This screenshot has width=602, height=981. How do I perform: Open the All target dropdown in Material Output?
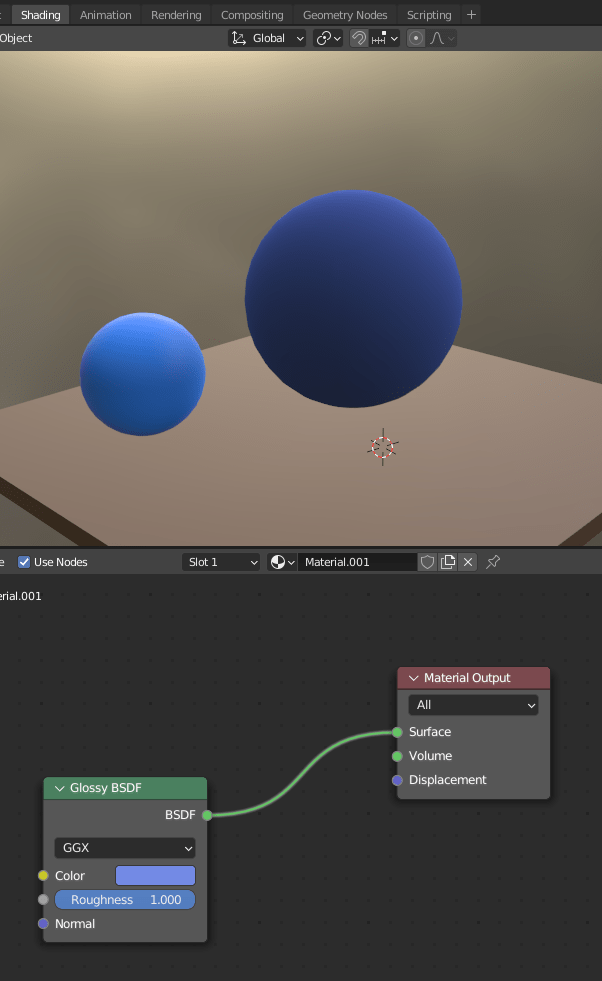(x=473, y=705)
